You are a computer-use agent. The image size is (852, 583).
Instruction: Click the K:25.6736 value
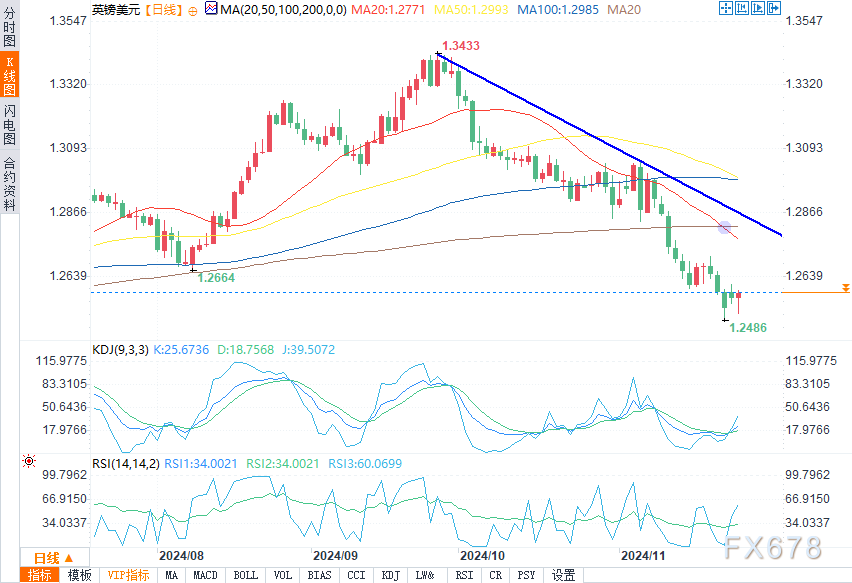[181, 350]
